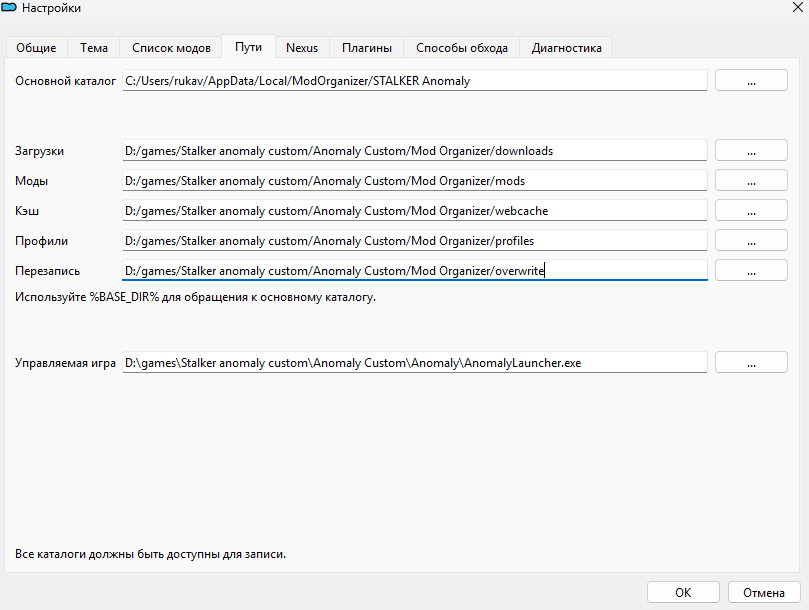Image resolution: width=809 pixels, height=610 pixels.
Task: Switch to the Nexus tab
Action: click(302, 47)
